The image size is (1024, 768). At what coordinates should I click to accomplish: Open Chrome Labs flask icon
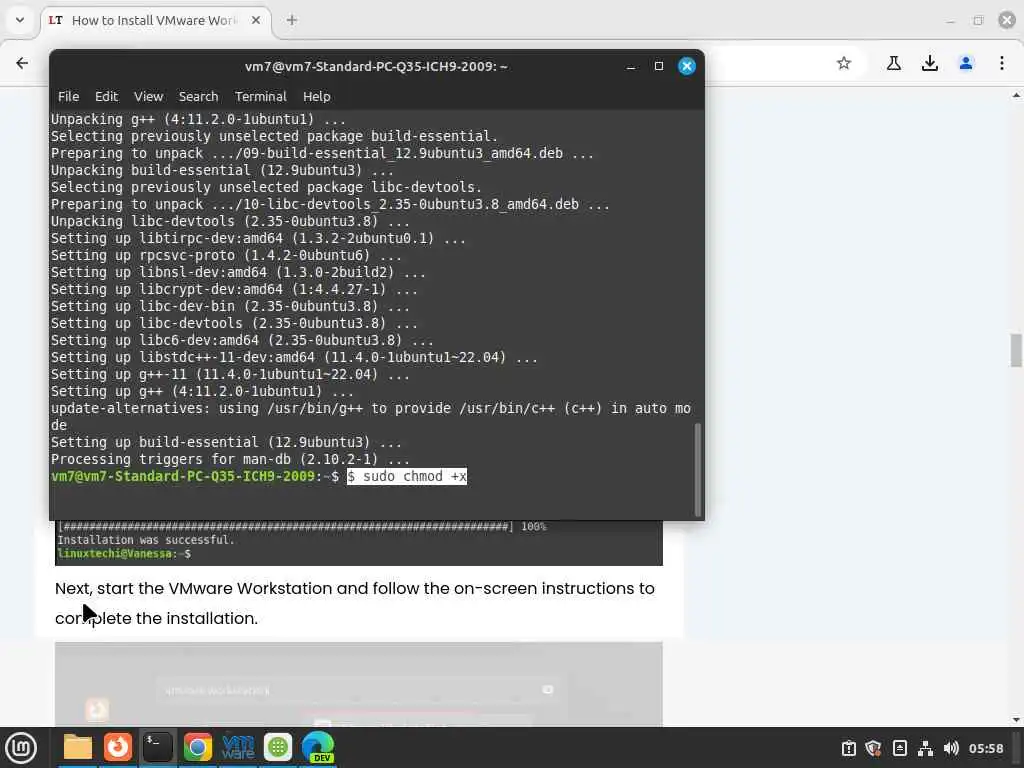tap(894, 63)
